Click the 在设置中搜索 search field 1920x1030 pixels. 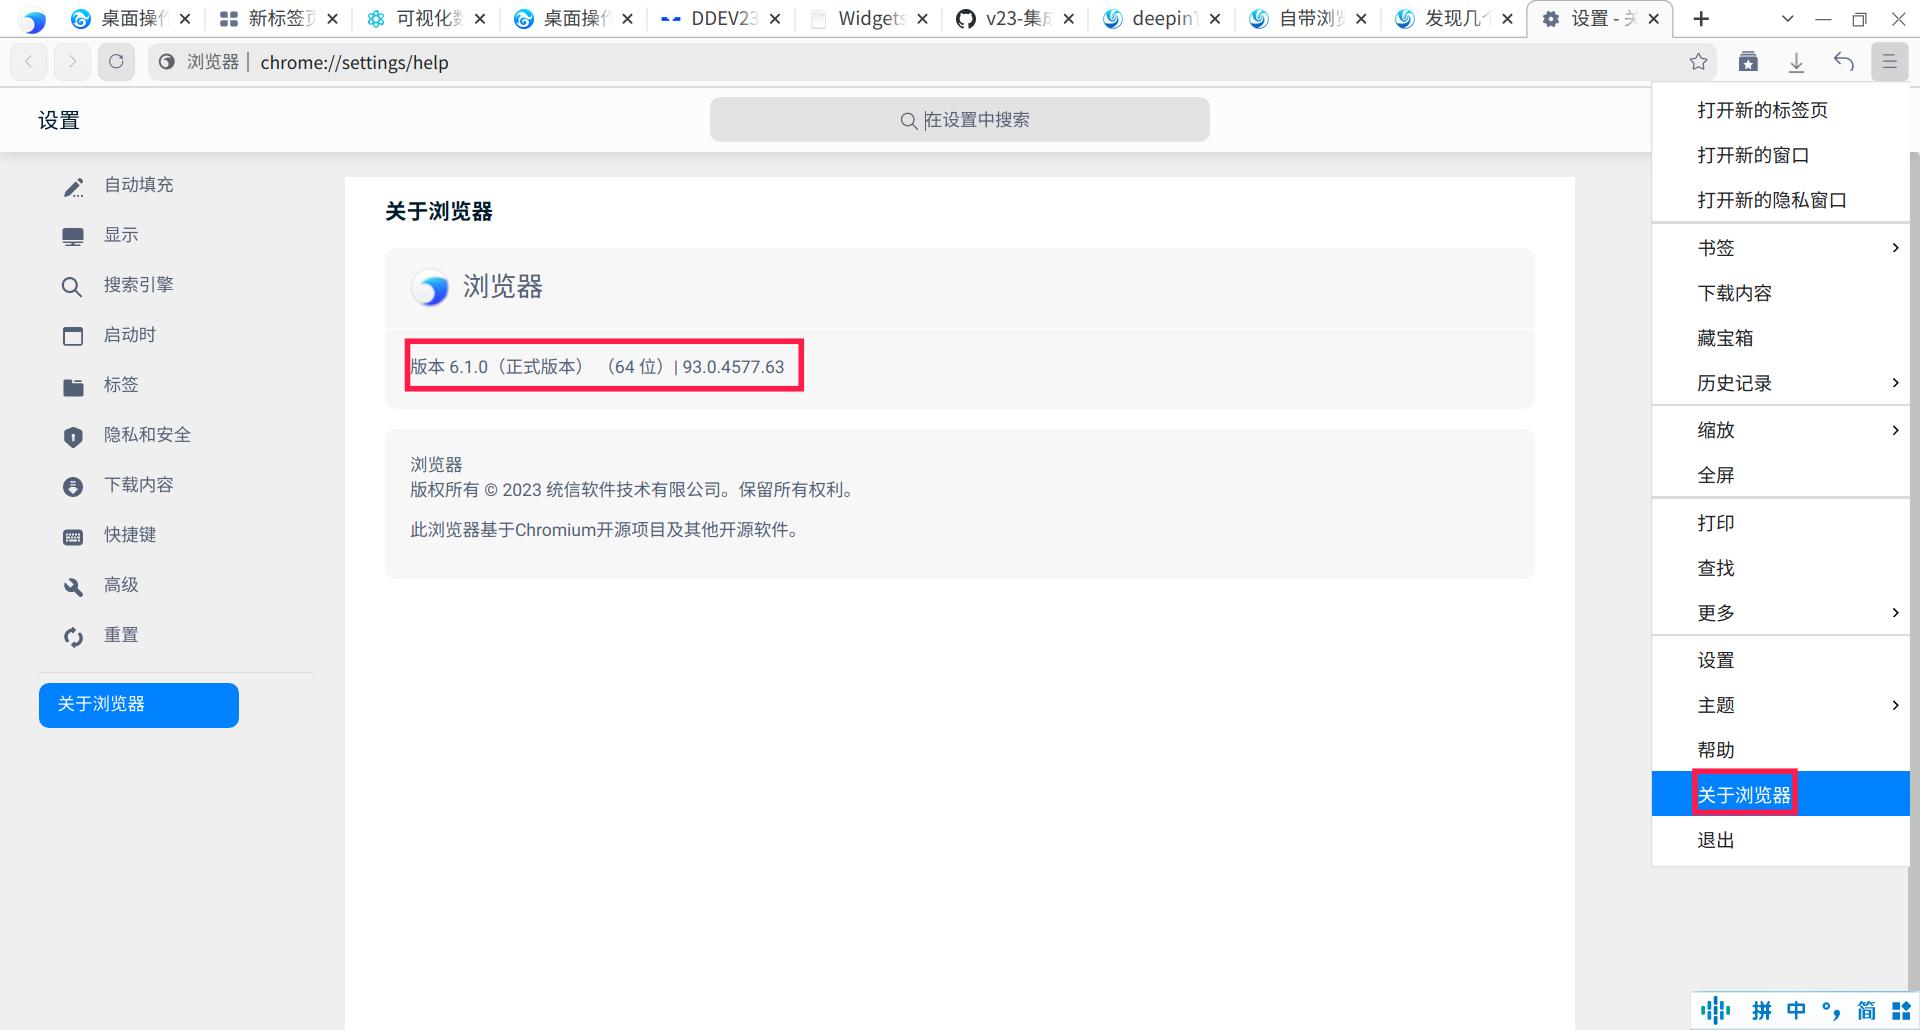coord(959,119)
